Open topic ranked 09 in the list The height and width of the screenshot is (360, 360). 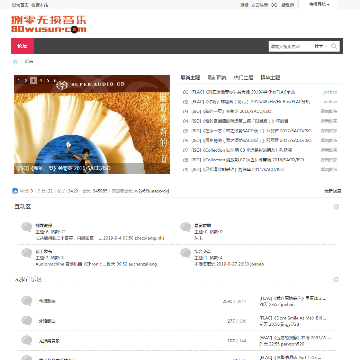(238, 169)
